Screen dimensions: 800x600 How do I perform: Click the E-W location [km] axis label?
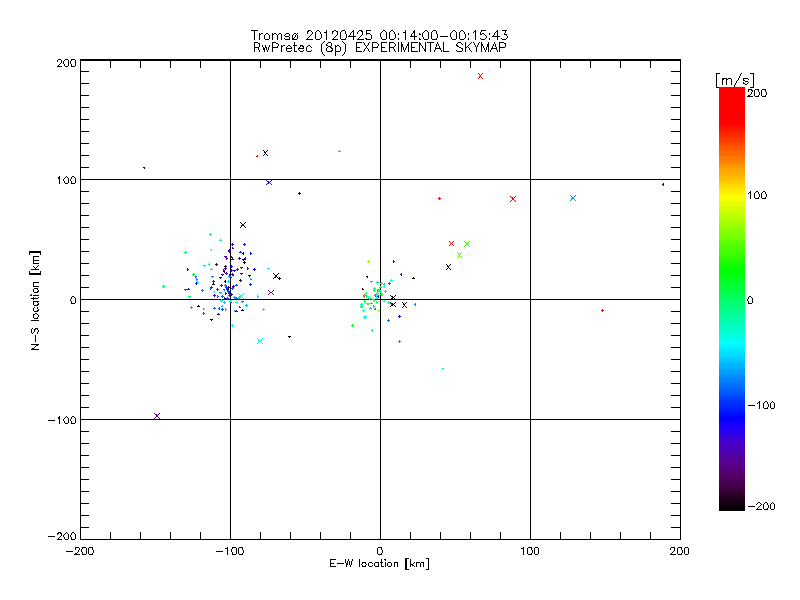coord(379,564)
